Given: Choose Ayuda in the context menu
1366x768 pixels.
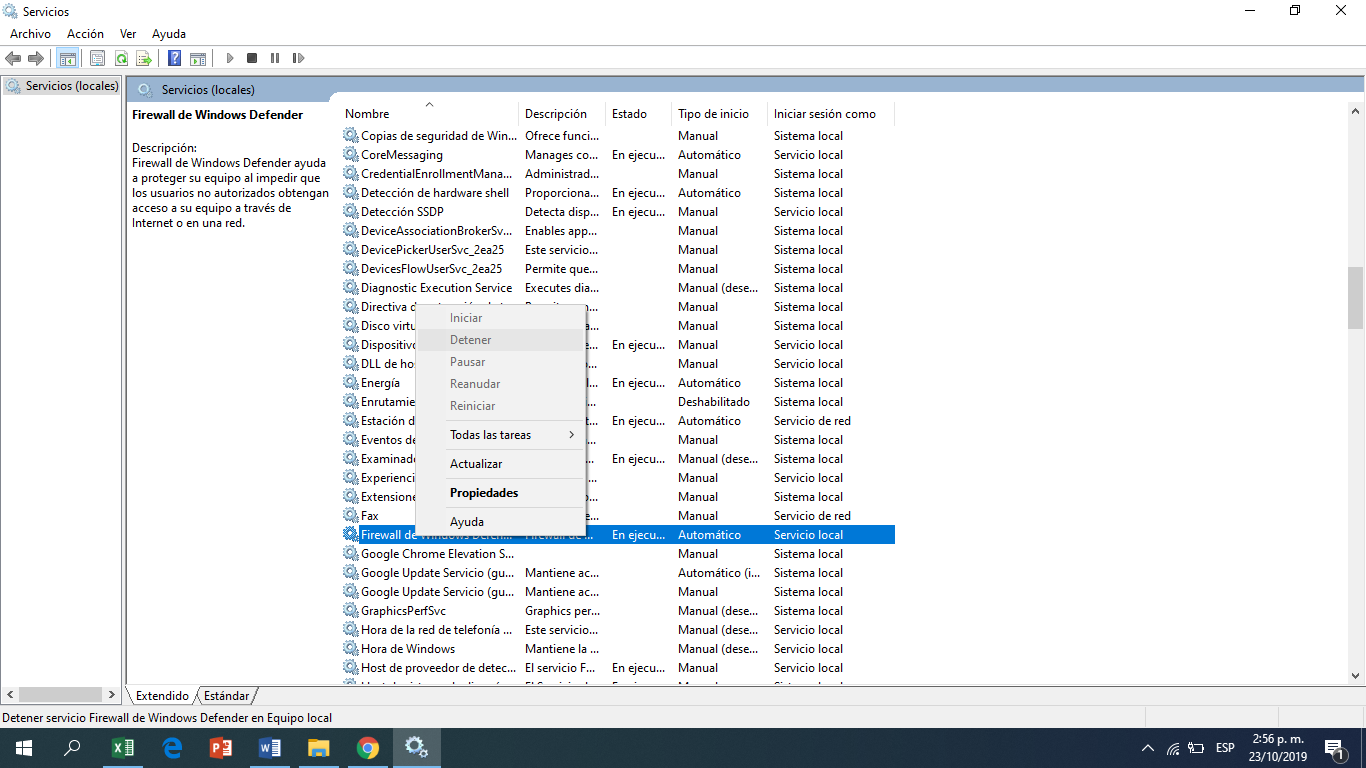Looking at the screenshot, I should coord(500,522).
